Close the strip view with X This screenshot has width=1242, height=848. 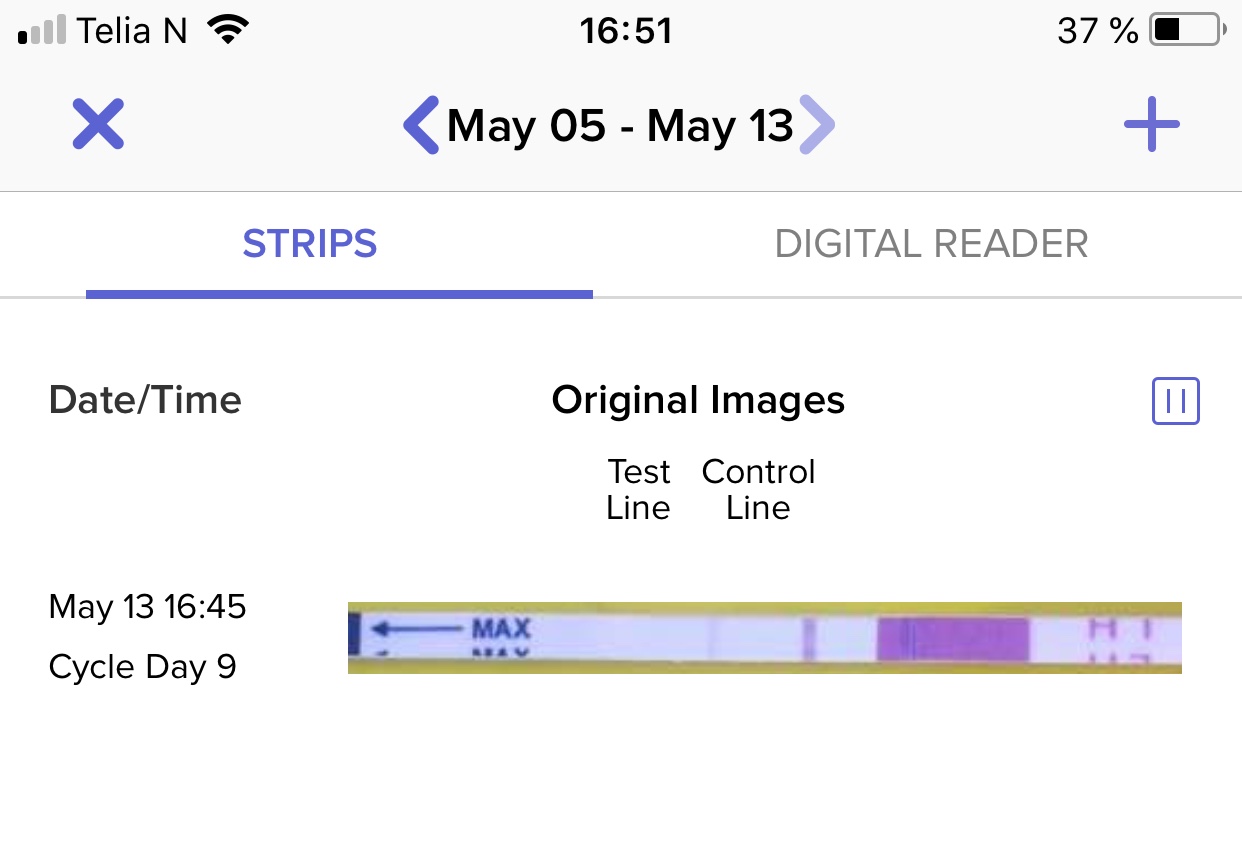(98, 125)
